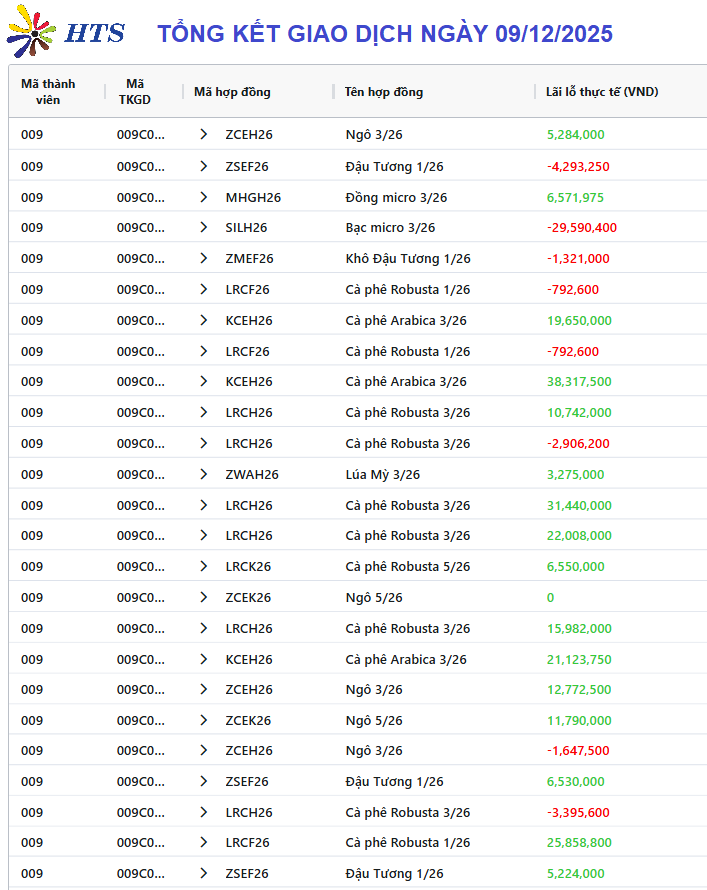Viewport: 707px width, 890px height.
Task: Expand the MHGH26 contract row
Action: 204,197
